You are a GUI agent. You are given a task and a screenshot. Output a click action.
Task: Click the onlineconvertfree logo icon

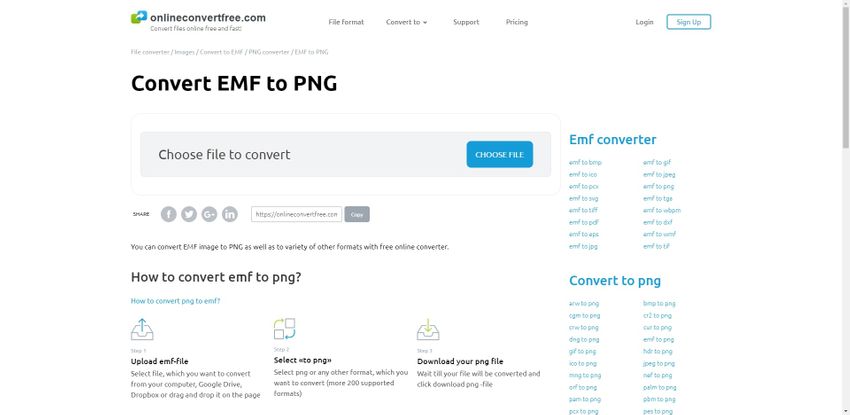[139, 18]
